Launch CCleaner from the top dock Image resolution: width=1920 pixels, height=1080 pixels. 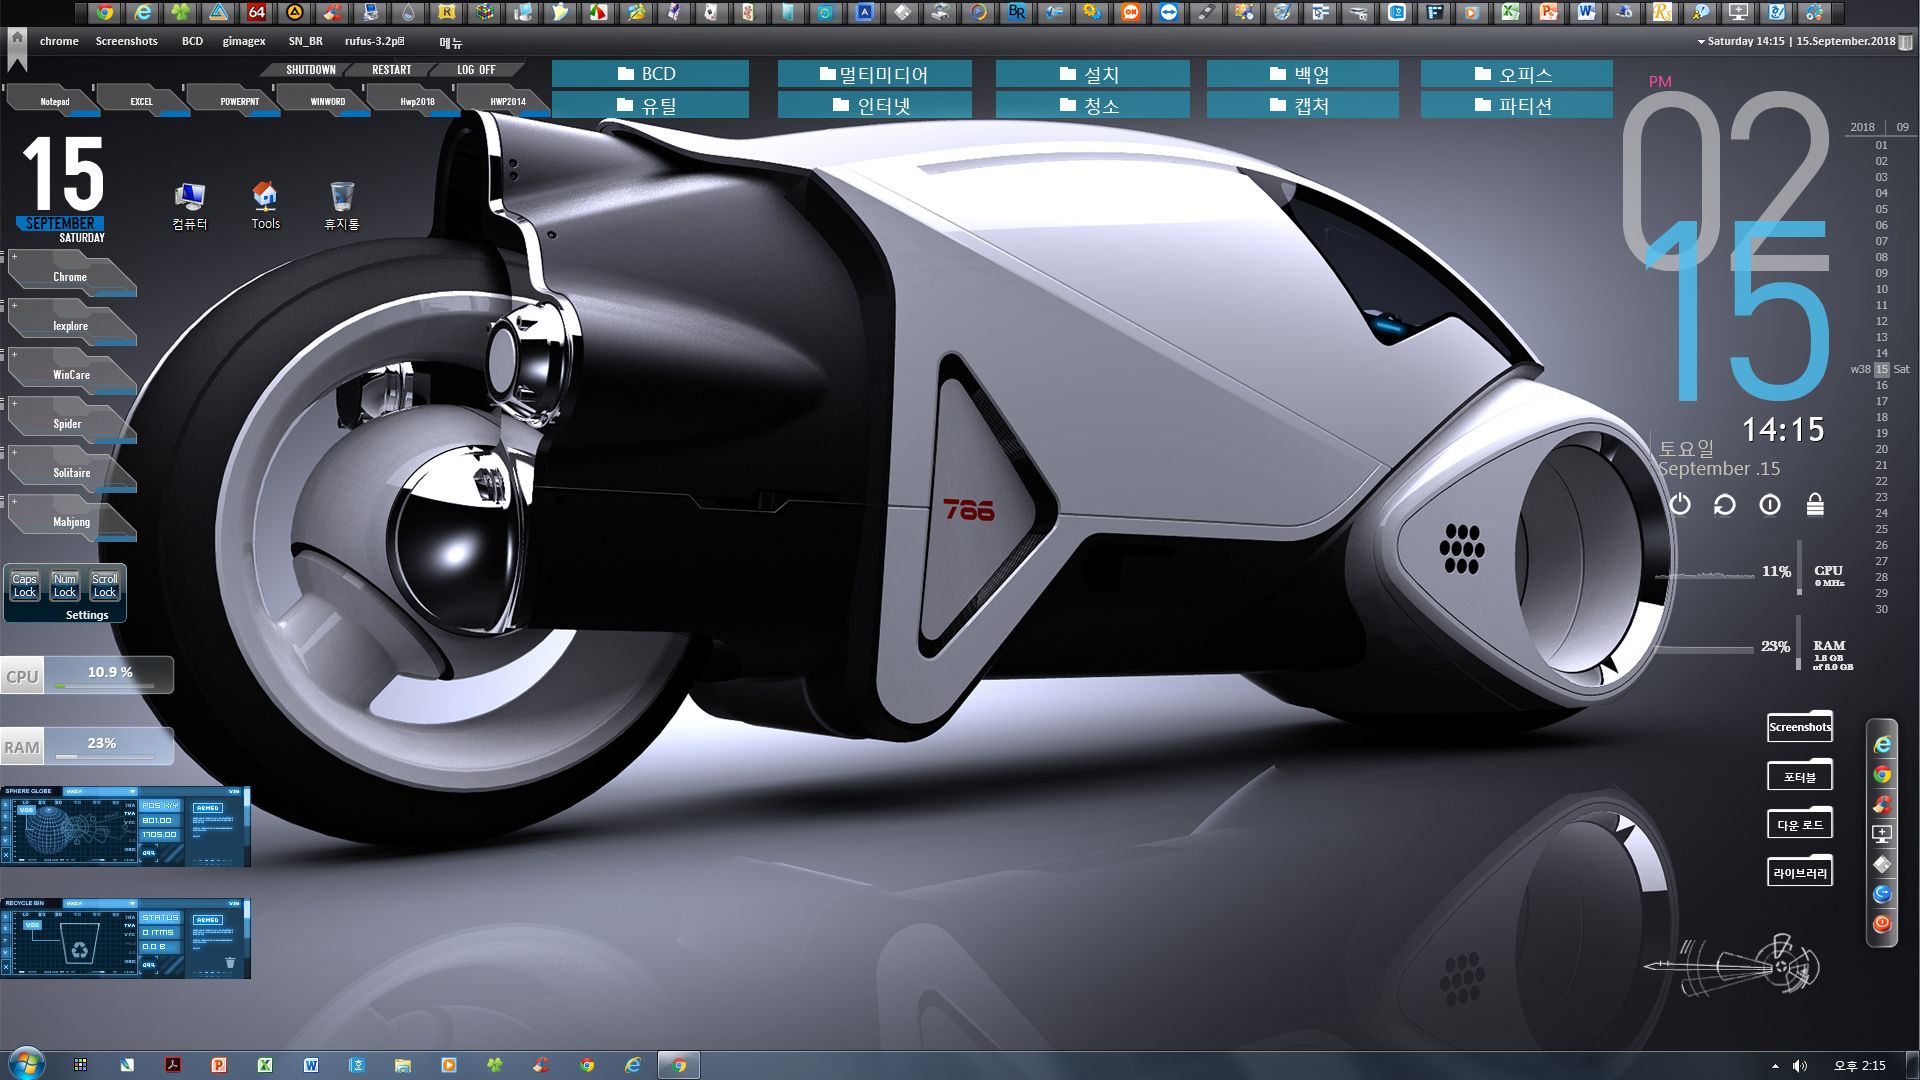click(x=333, y=13)
